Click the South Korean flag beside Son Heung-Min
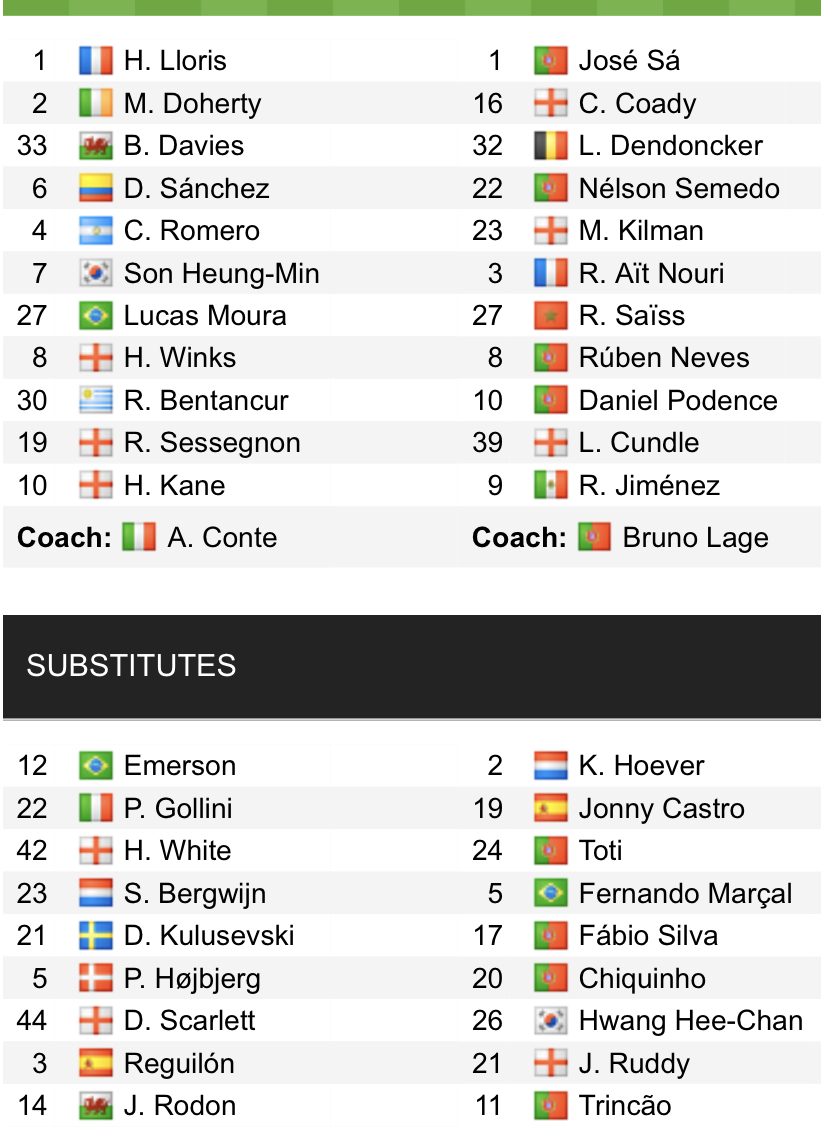821x1147 pixels. point(96,273)
